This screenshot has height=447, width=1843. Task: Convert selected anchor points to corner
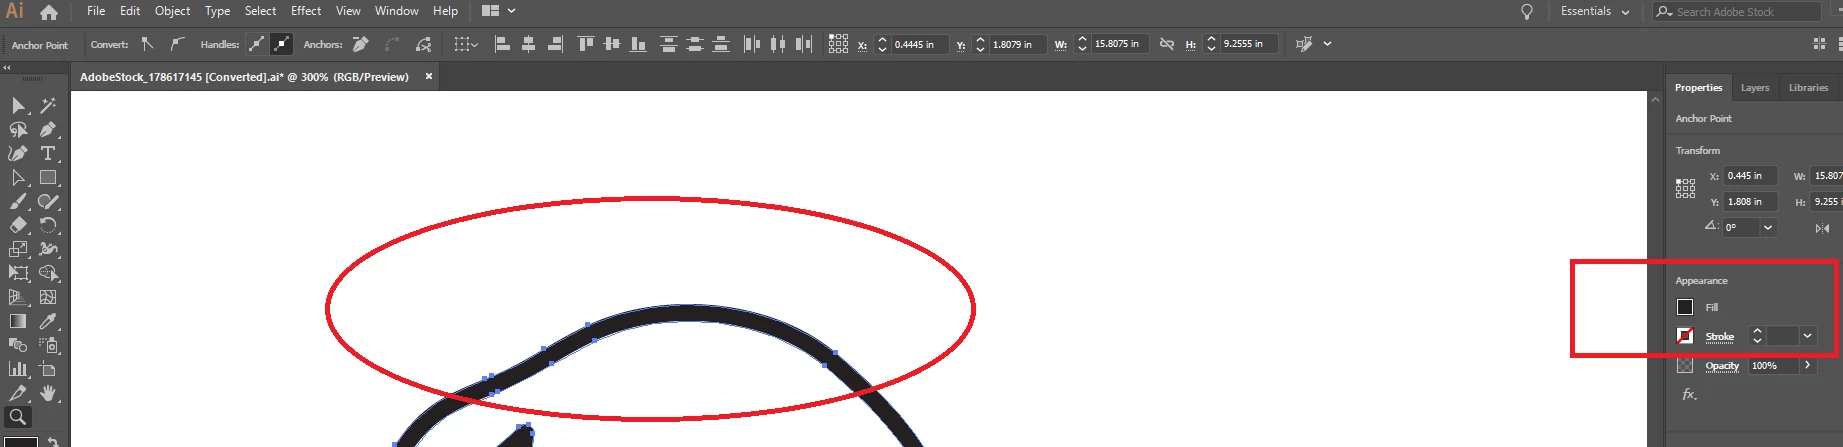147,44
